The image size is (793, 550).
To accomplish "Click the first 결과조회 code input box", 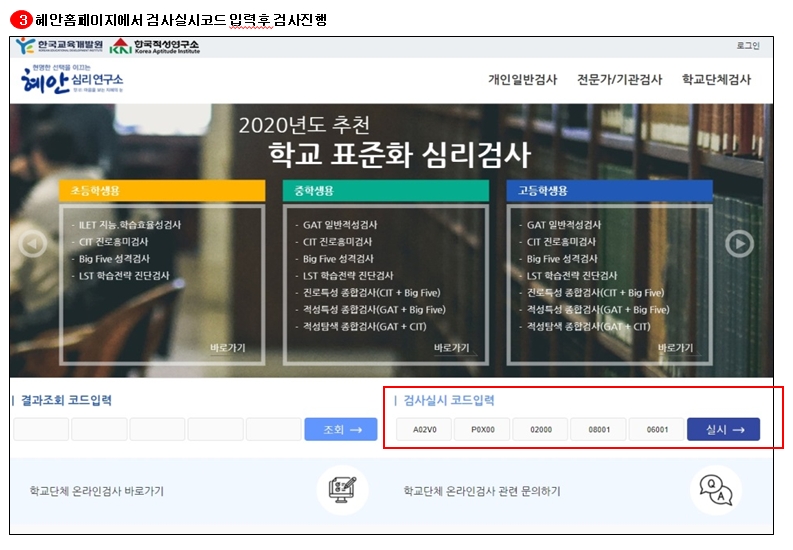I will click(41, 429).
